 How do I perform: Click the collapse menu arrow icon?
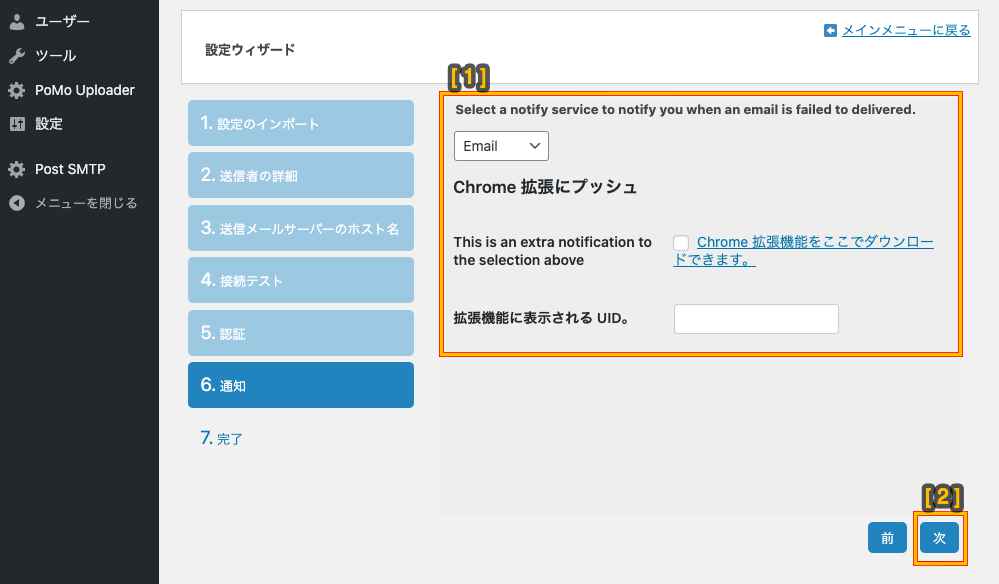click(x=17, y=203)
